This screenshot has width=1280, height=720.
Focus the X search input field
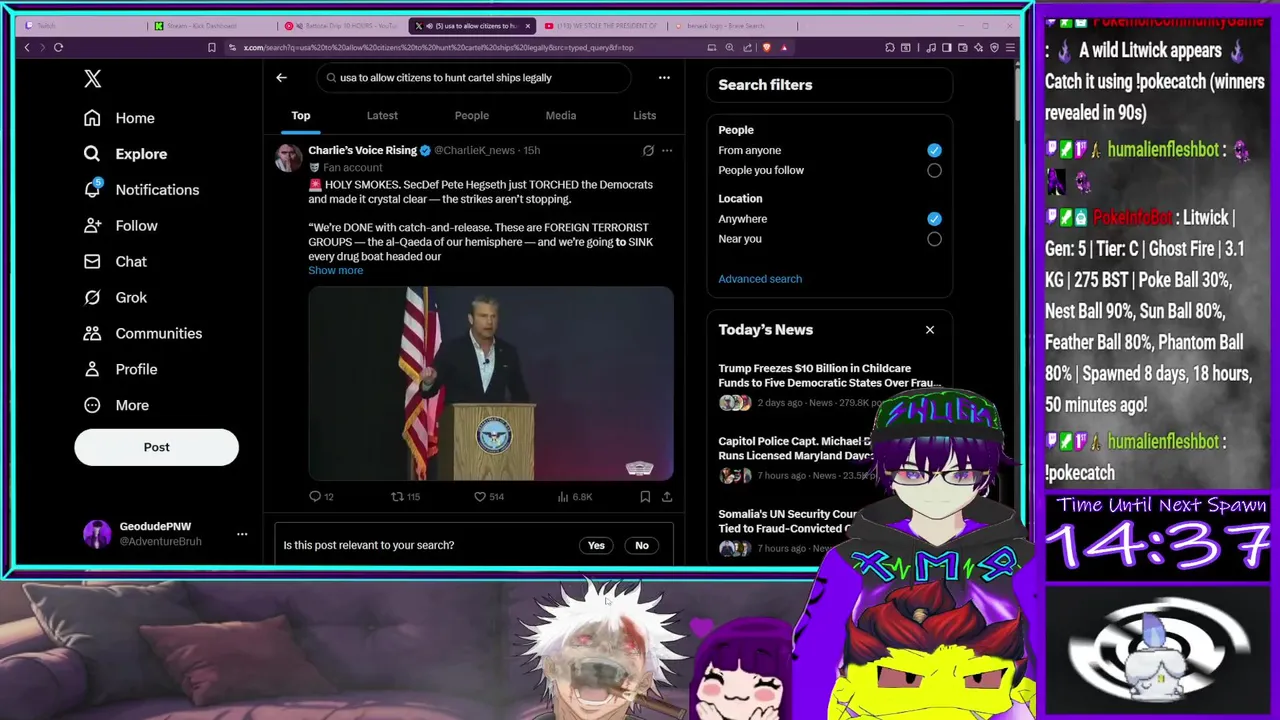(x=475, y=77)
